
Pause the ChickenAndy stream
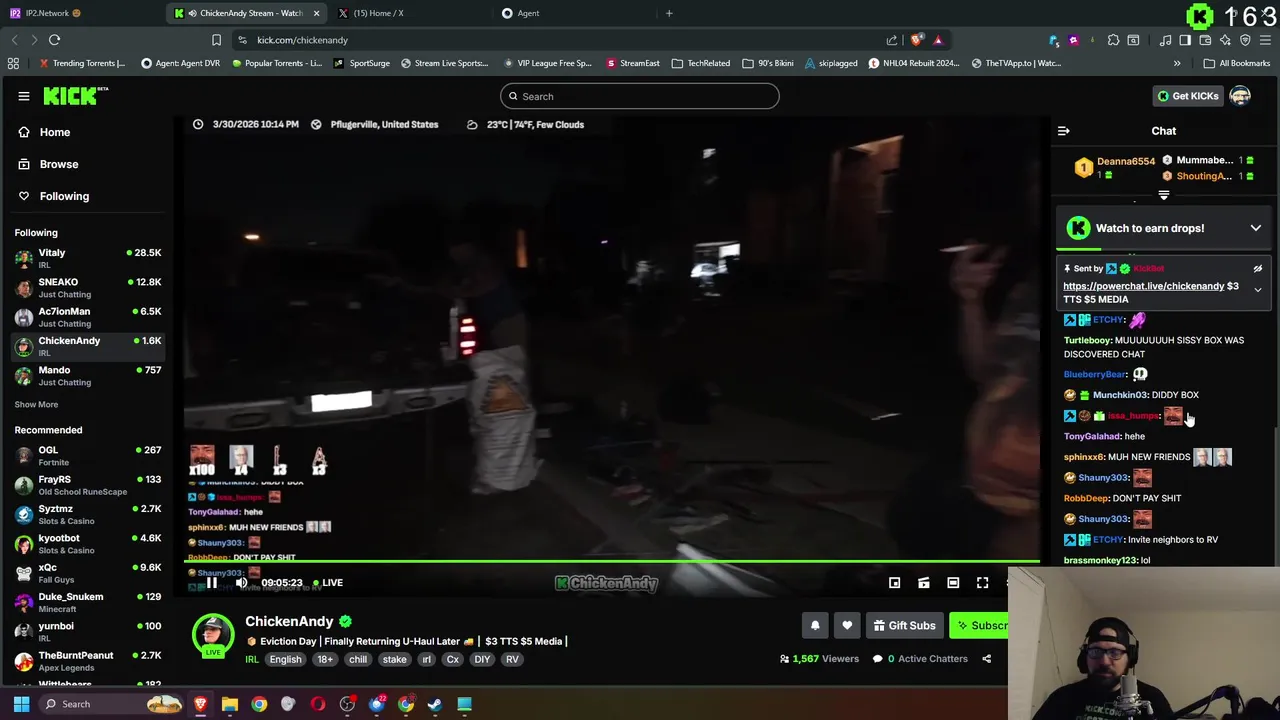pos(212,583)
